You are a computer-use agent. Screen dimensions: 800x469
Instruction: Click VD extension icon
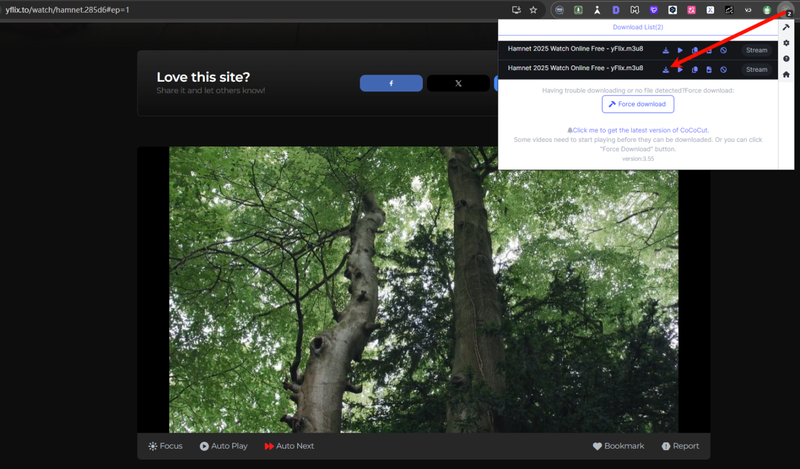[748, 10]
